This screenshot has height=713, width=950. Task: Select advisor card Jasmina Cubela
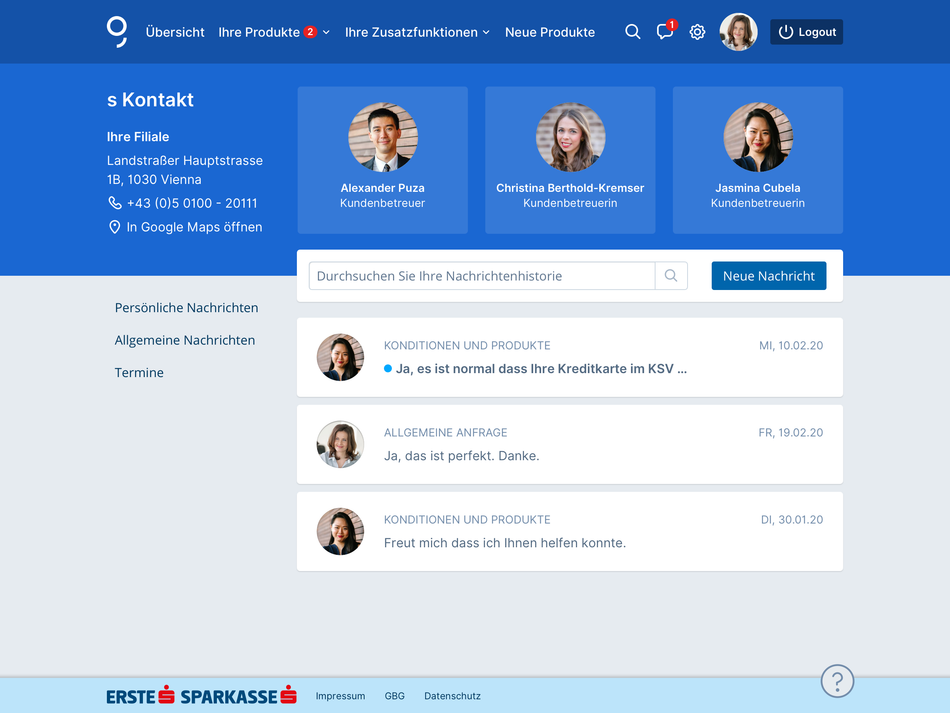[758, 160]
